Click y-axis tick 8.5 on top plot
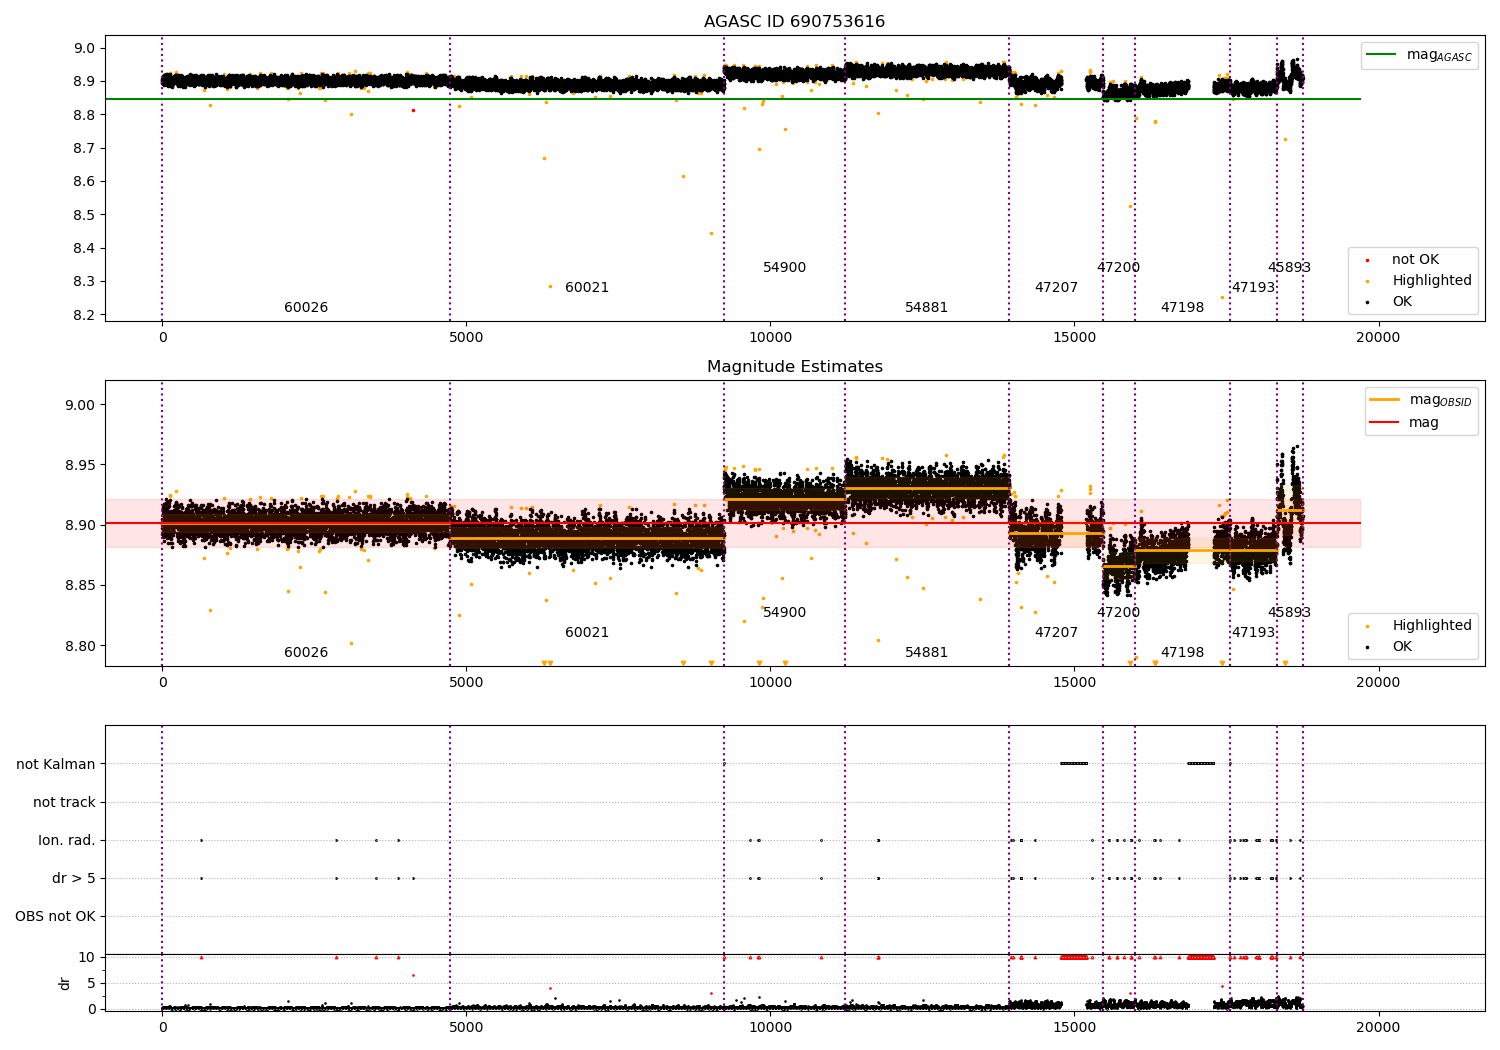Image resolution: width=1500 pixels, height=1050 pixels. tap(85, 215)
